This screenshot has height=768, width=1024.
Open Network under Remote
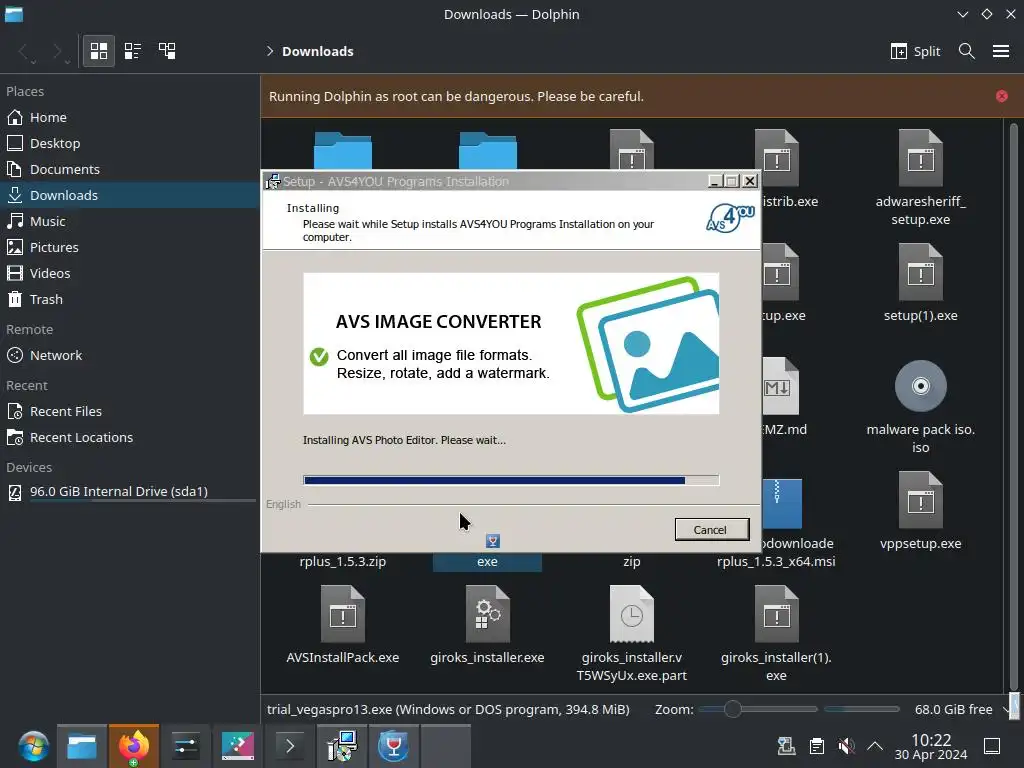(x=130, y=356)
